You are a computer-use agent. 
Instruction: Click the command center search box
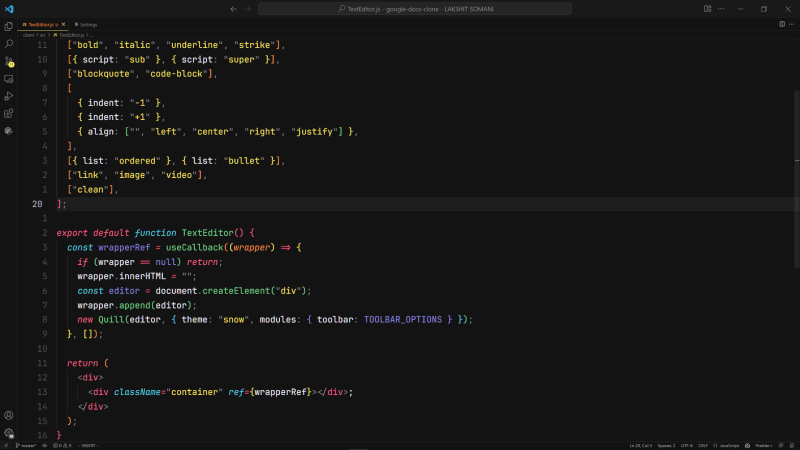415,9
